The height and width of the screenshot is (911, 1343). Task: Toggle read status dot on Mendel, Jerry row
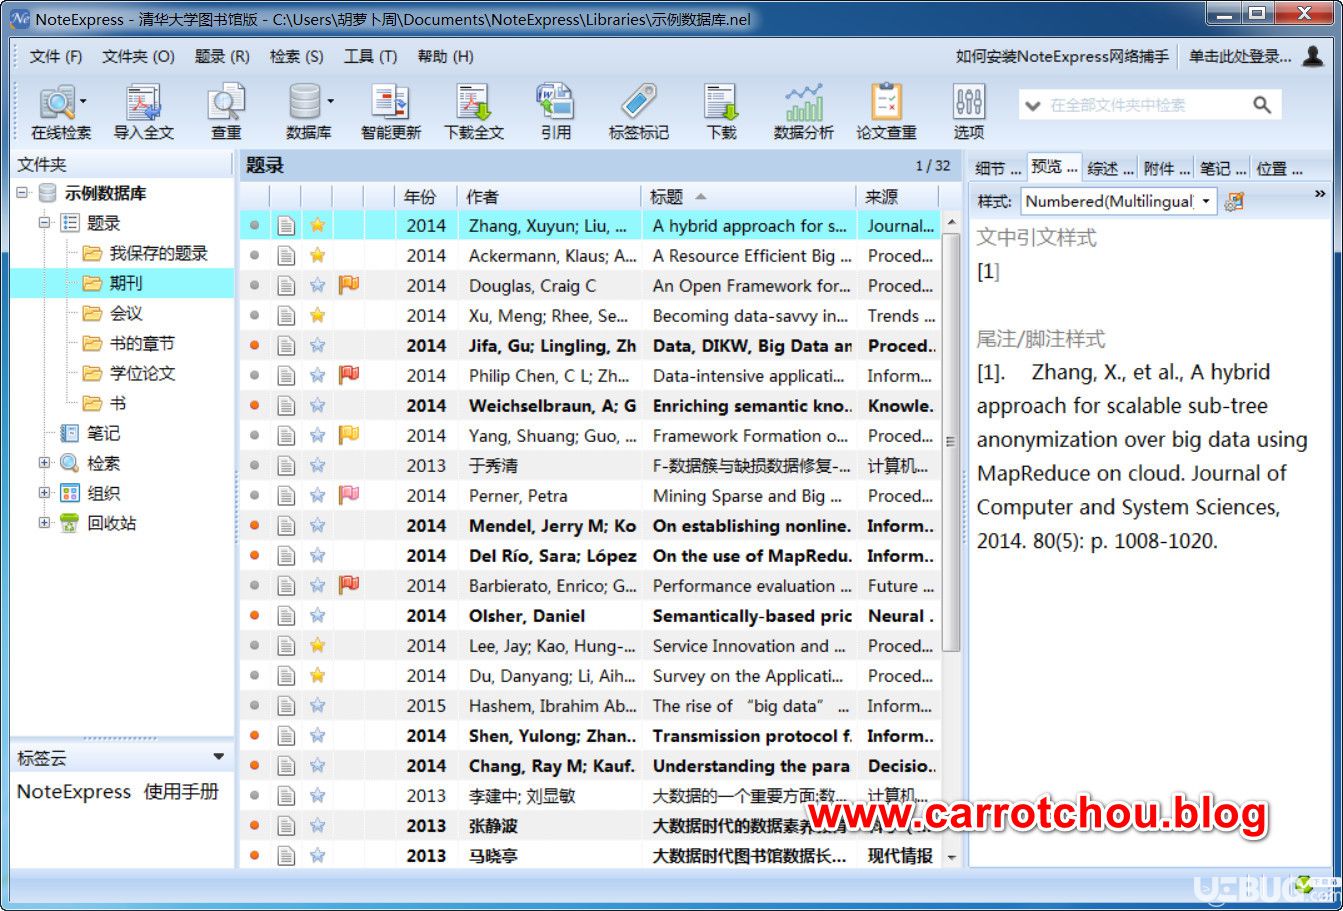click(254, 525)
